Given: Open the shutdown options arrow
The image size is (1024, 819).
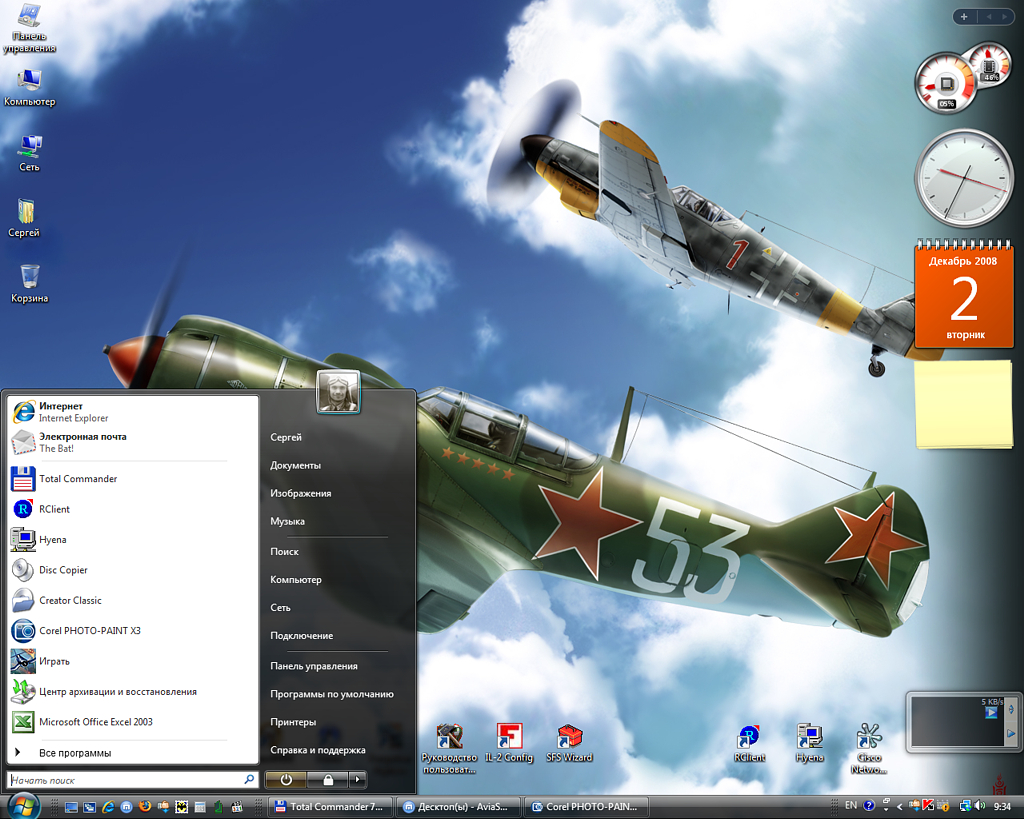Looking at the screenshot, I should [357, 779].
